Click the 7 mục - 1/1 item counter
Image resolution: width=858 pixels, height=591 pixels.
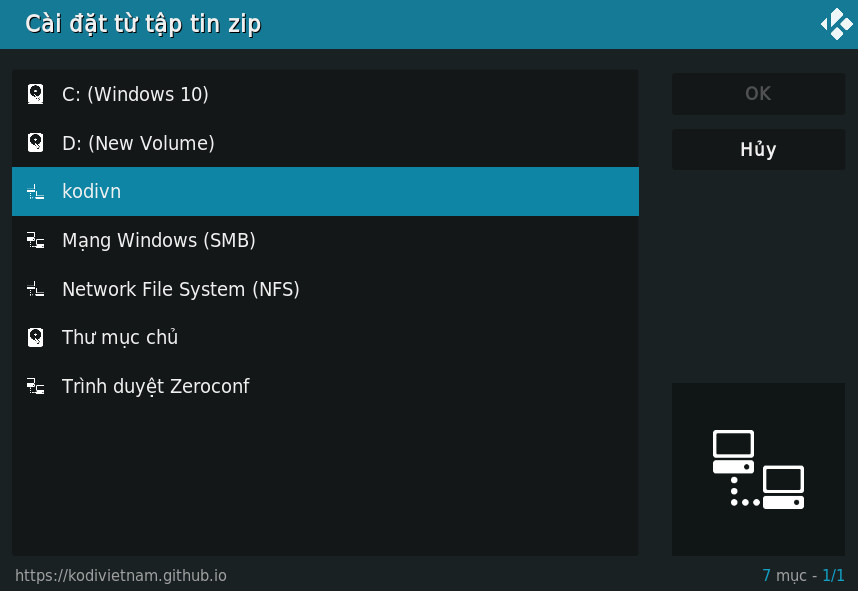[x=803, y=576]
